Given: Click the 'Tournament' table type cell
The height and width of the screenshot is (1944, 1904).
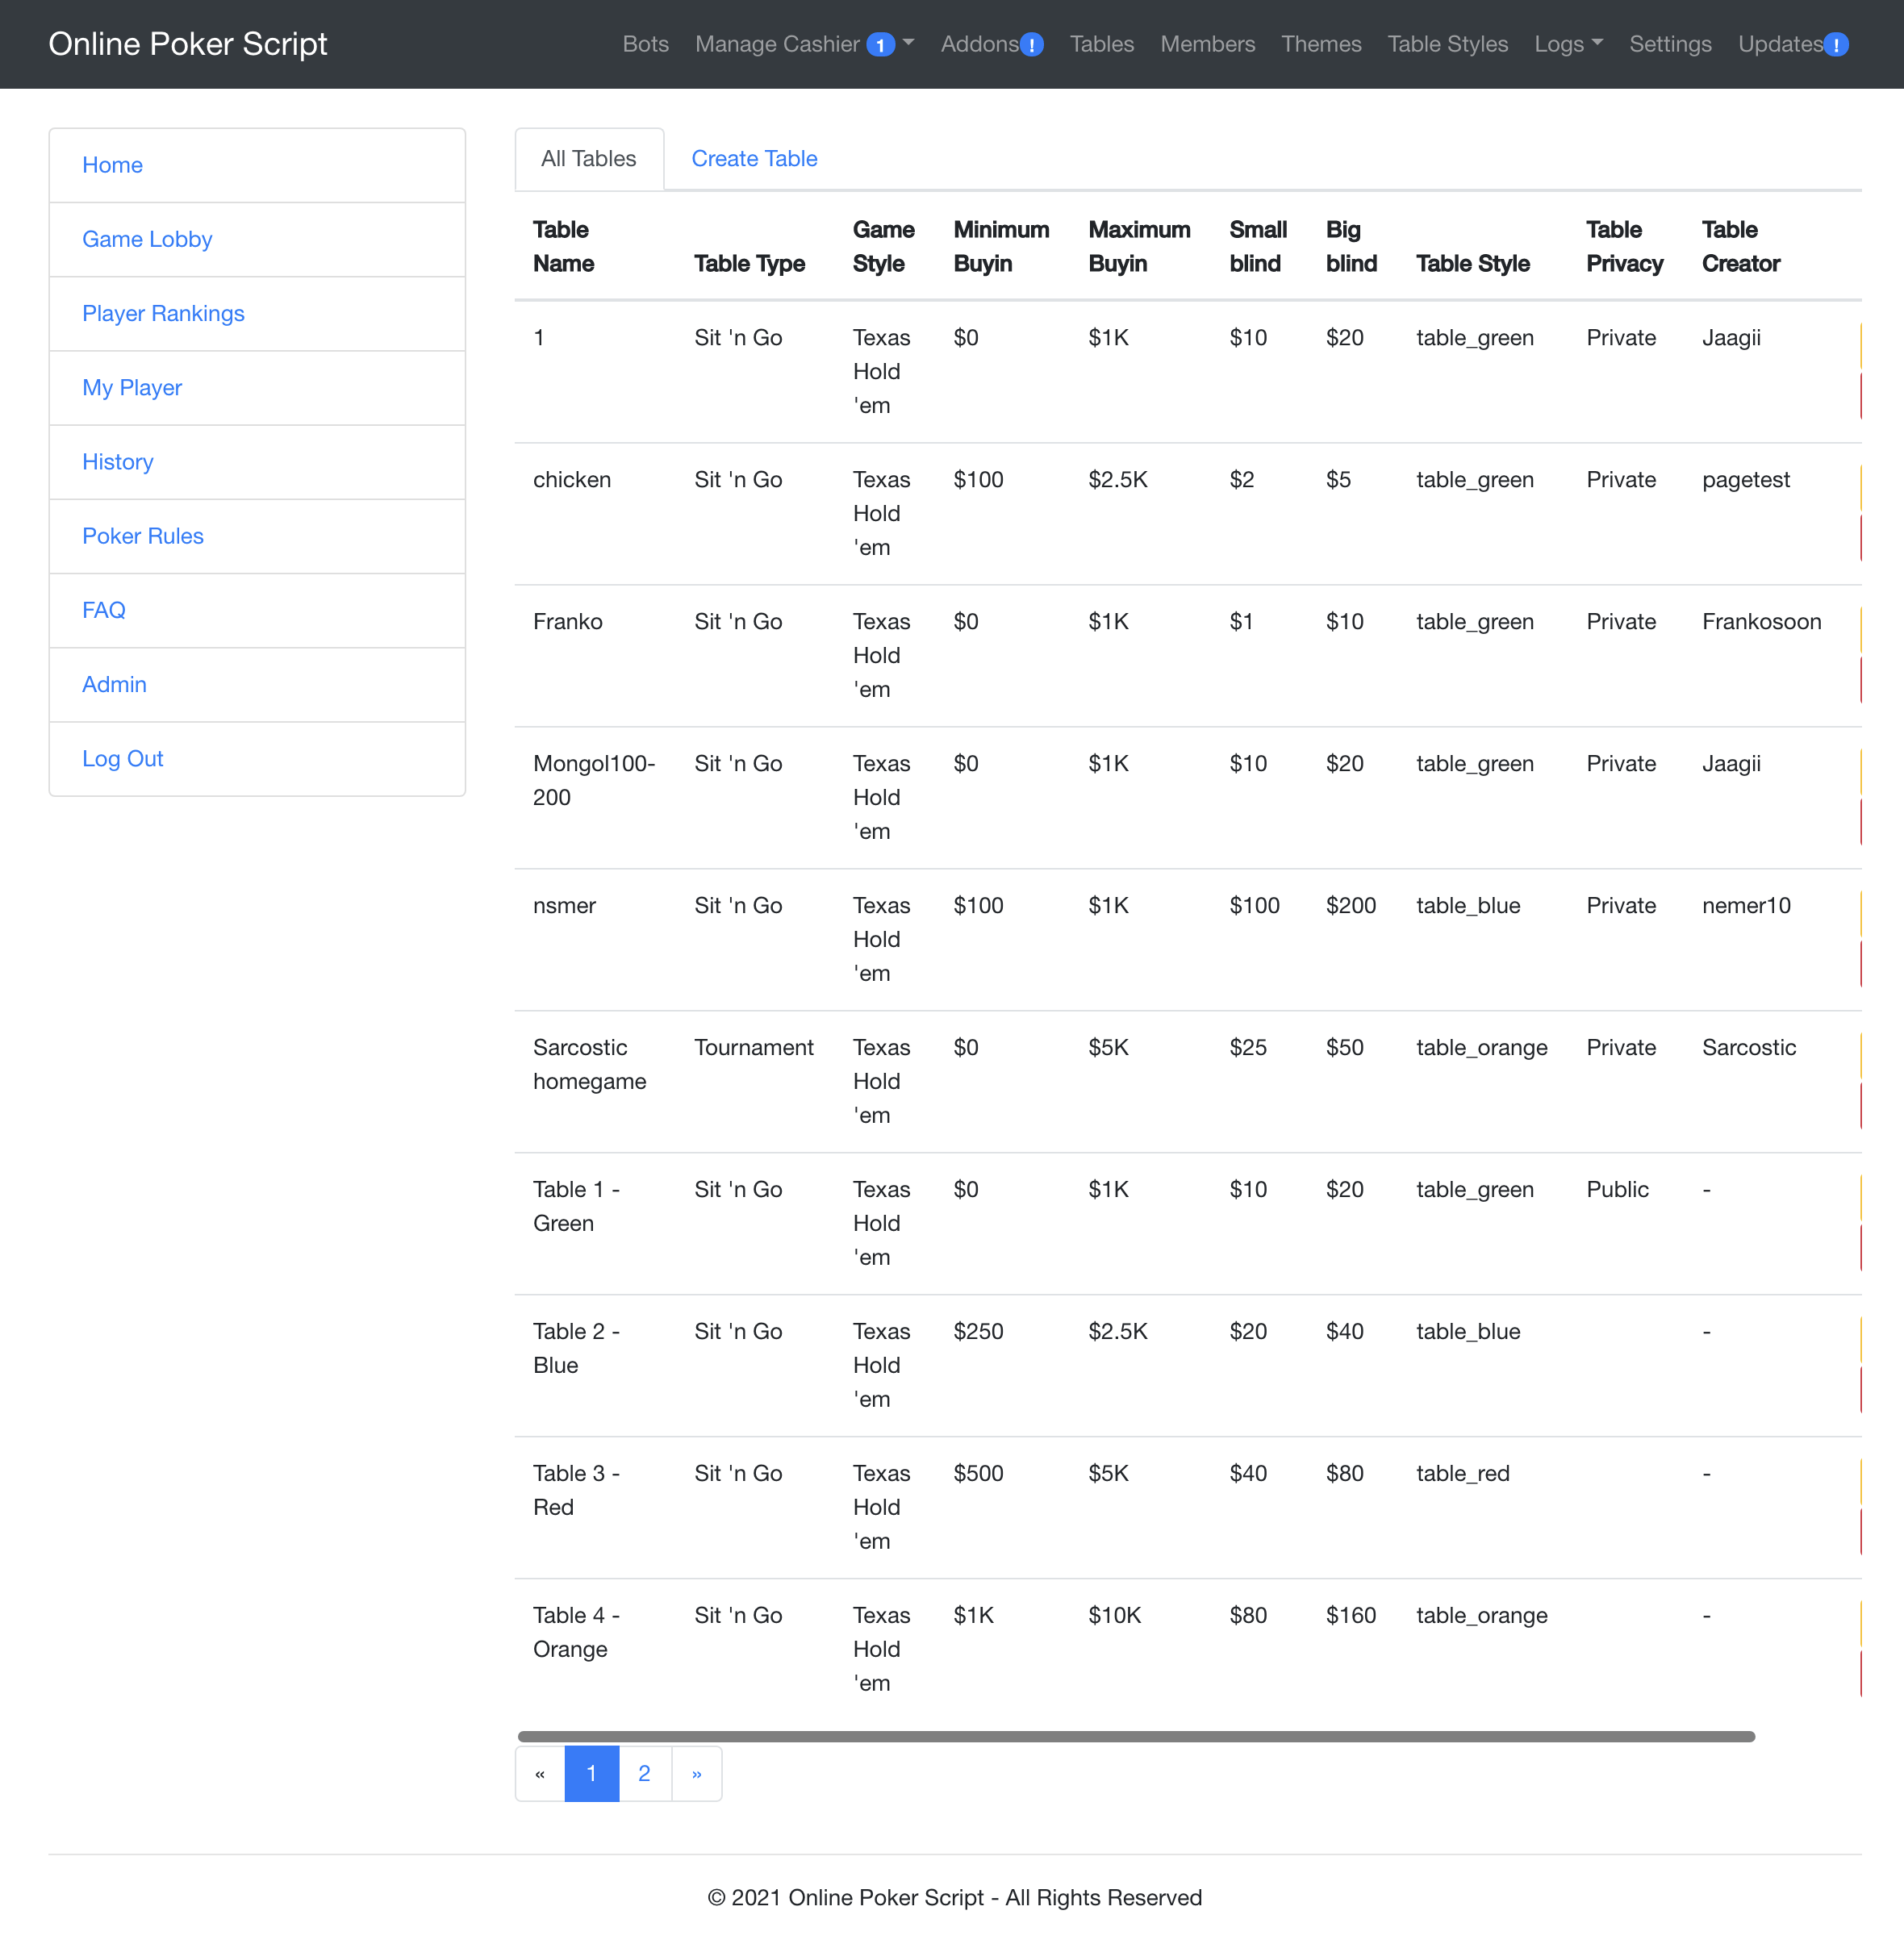Looking at the screenshot, I should coord(753,1047).
